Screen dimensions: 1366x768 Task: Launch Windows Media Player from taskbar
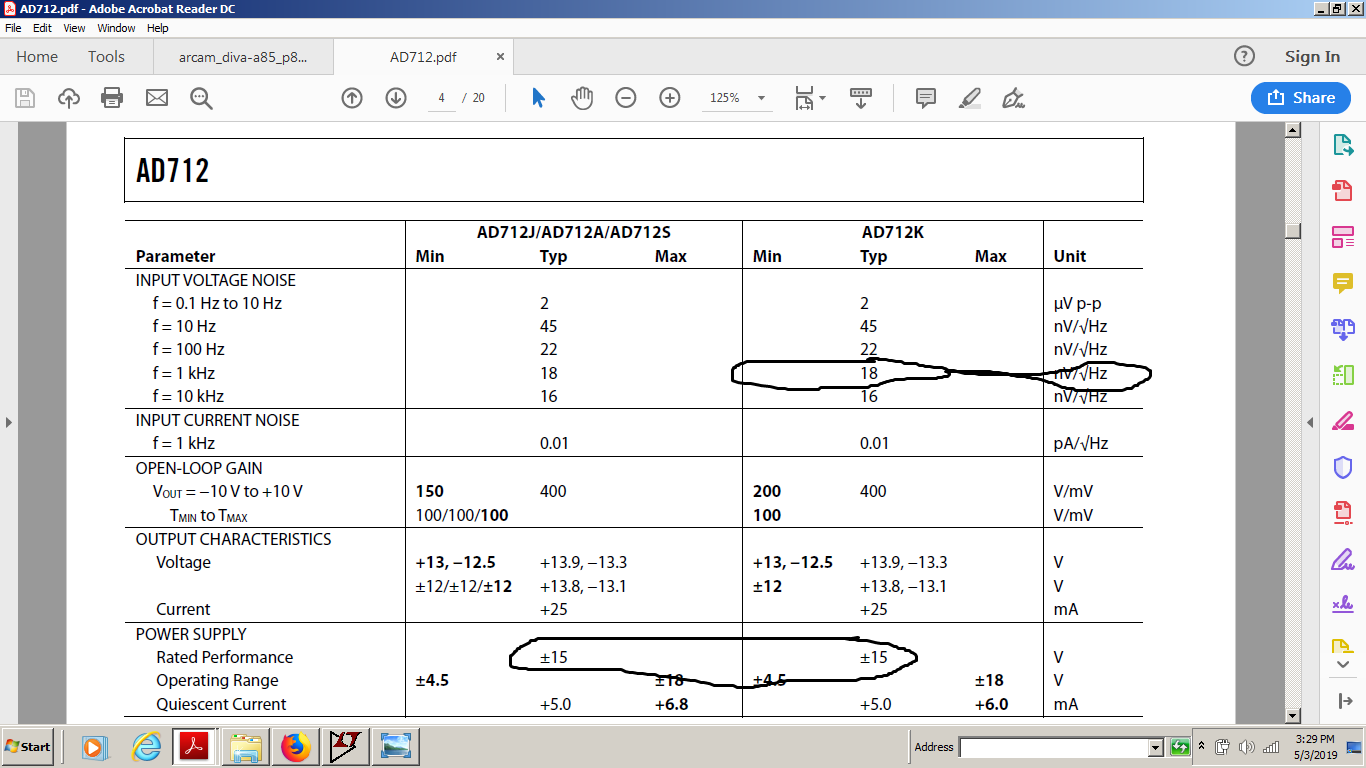(x=94, y=747)
